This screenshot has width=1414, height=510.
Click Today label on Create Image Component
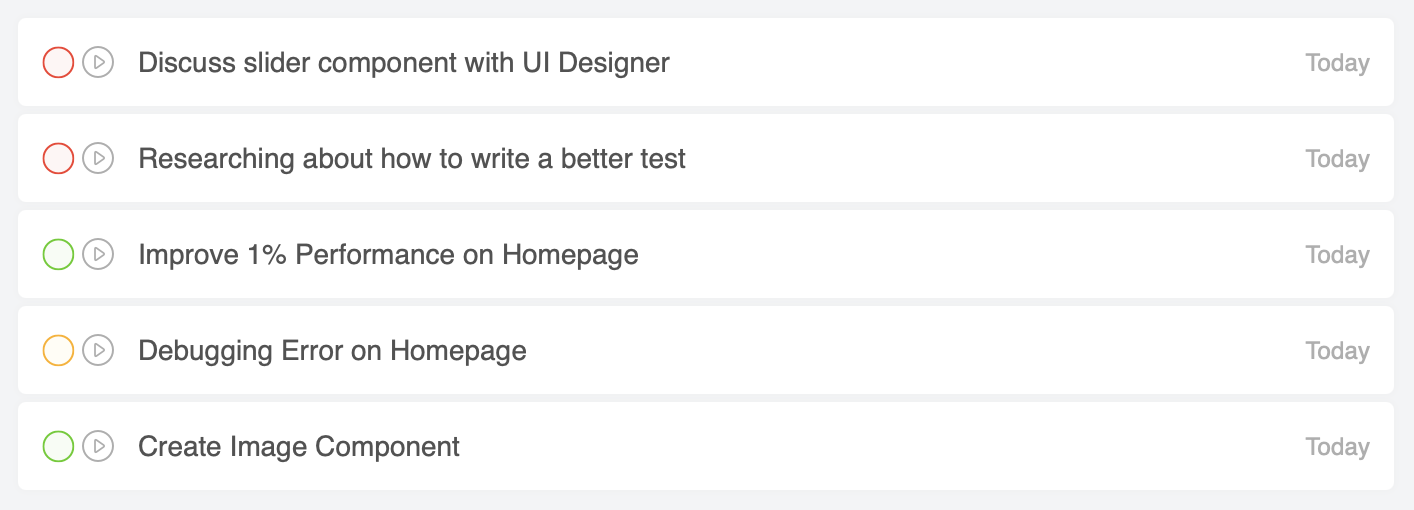pyautogui.click(x=1337, y=446)
